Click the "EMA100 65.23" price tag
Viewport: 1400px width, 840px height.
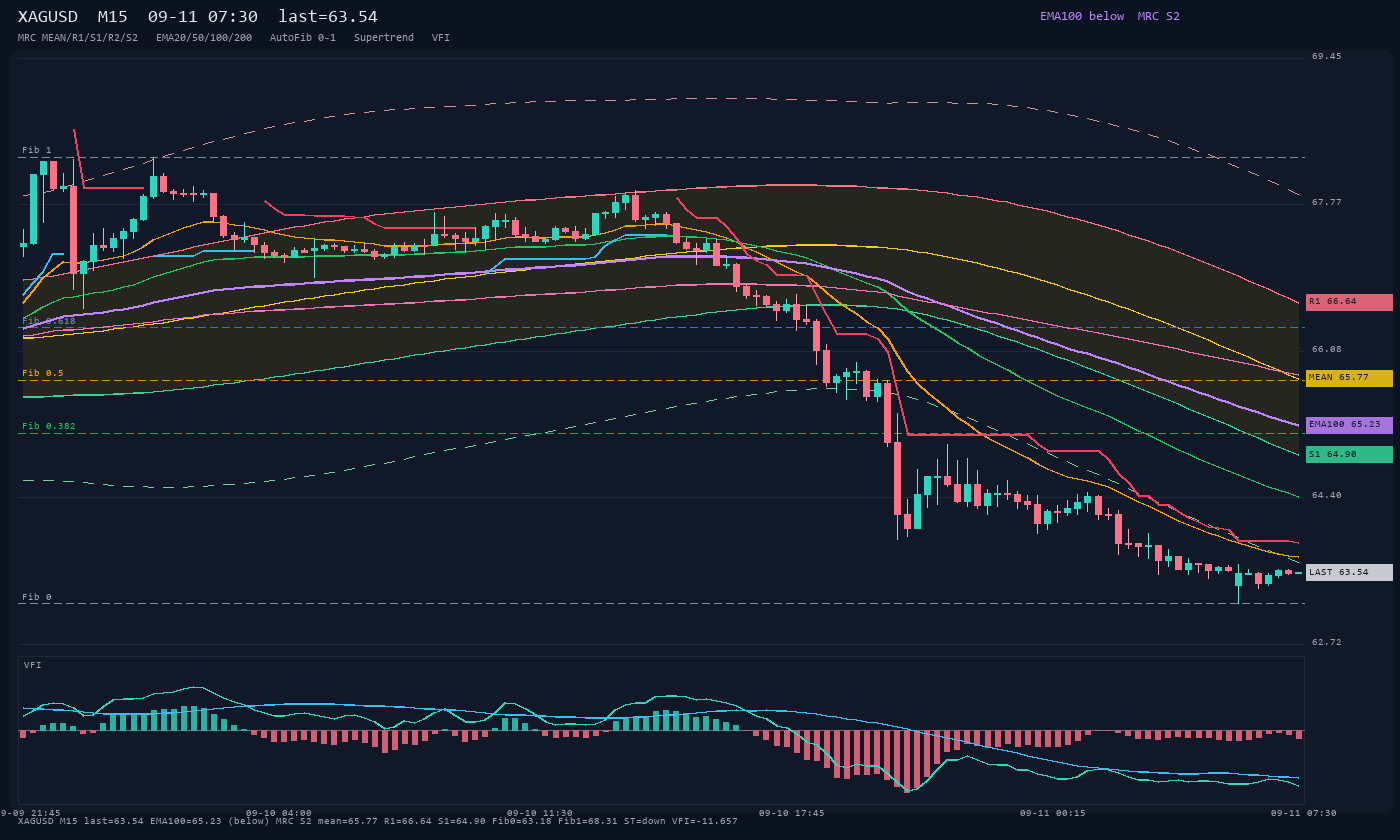1349,425
